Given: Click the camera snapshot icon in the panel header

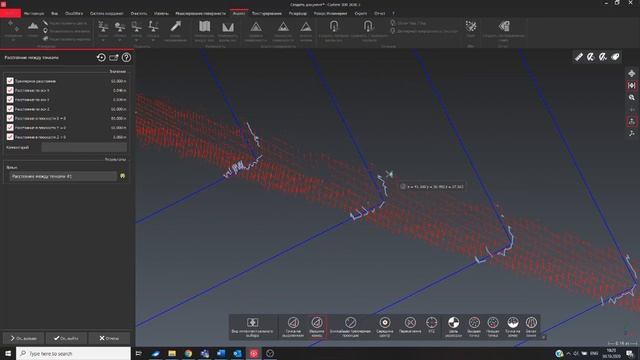Looking at the screenshot, I should point(113,58).
